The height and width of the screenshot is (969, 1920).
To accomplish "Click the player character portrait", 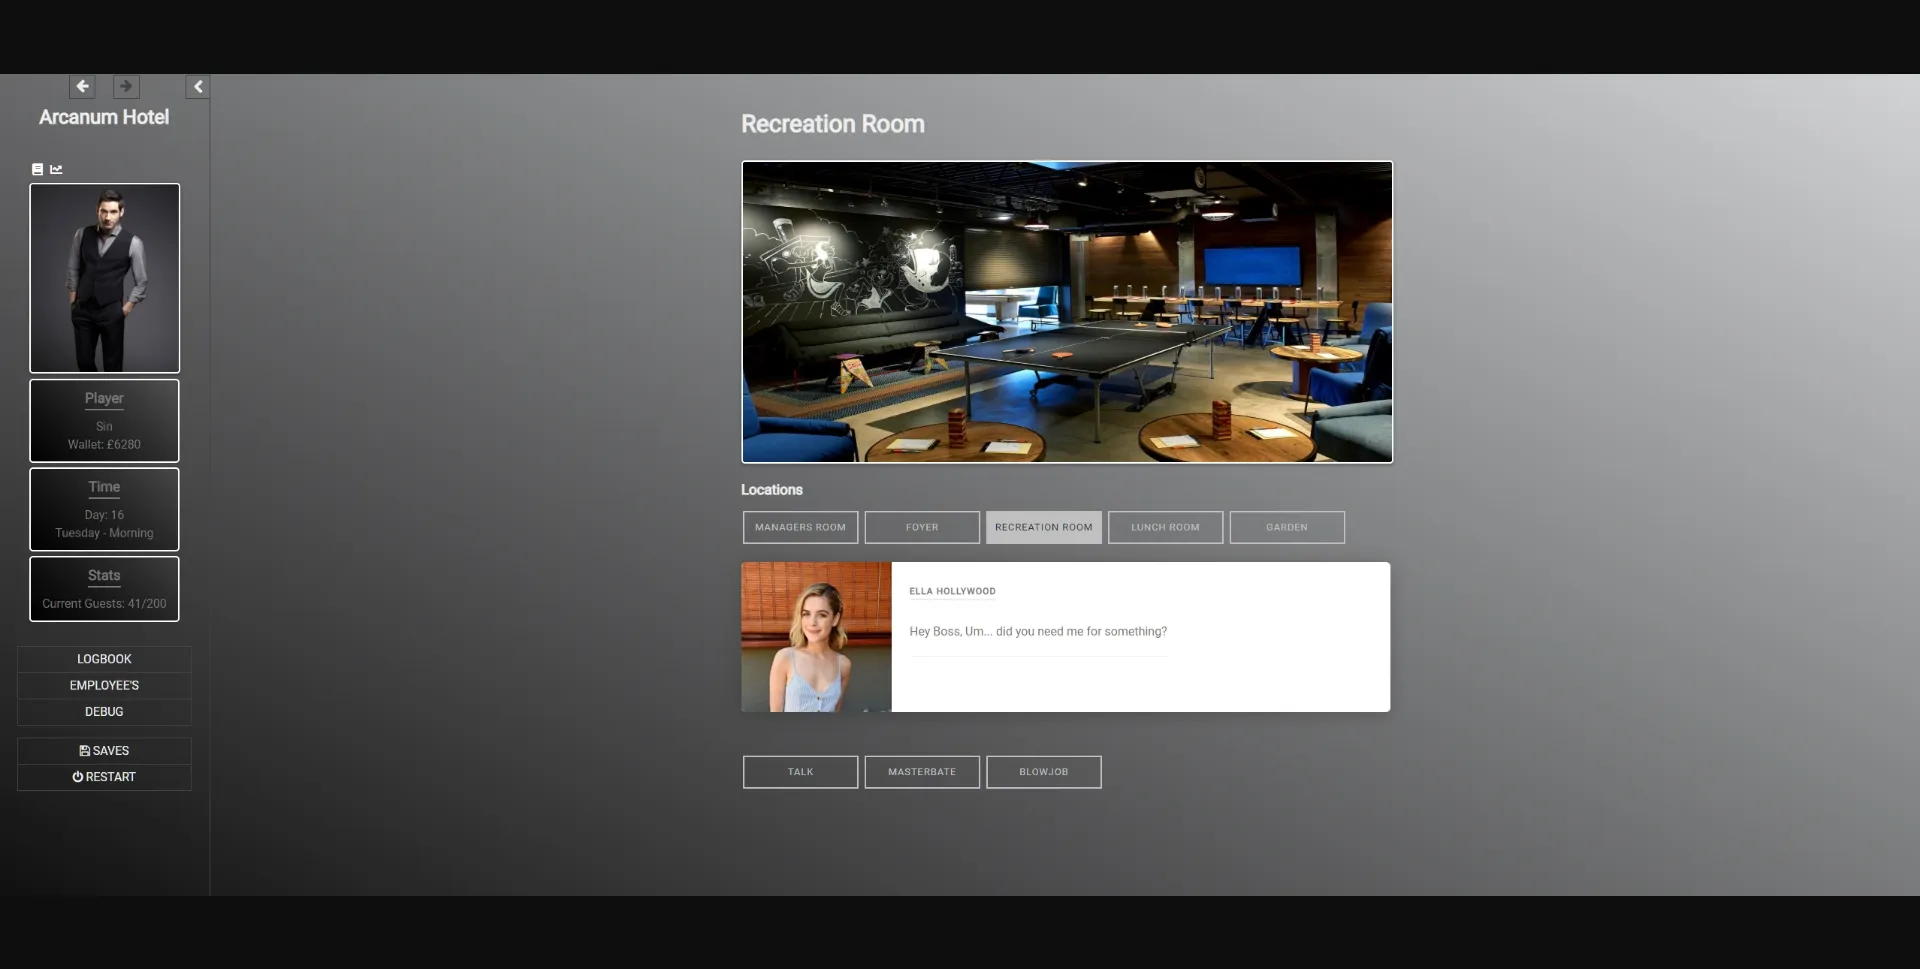I will 105,278.
